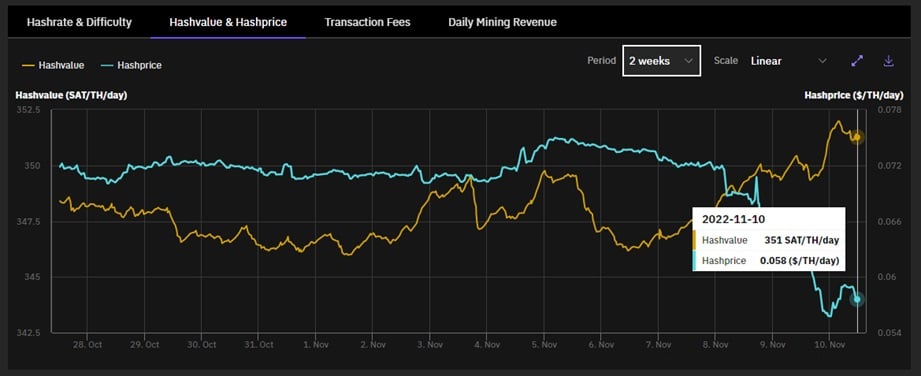This screenshot has height=376, width=921.
Task: Click the cyan Hashprice endpoint marker
Action: 857,299
